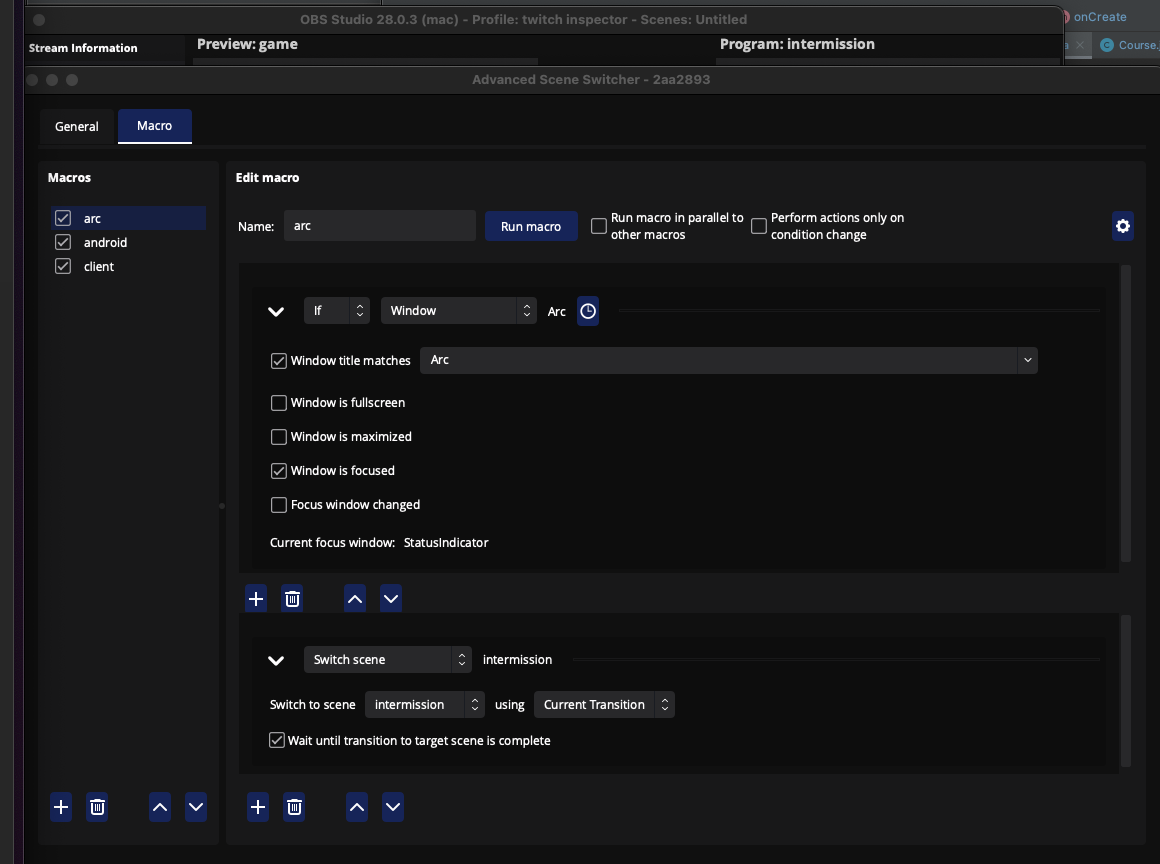Delete the Window condition using the trash icon
Viewport: 1160px width, 864px height.
292,598
